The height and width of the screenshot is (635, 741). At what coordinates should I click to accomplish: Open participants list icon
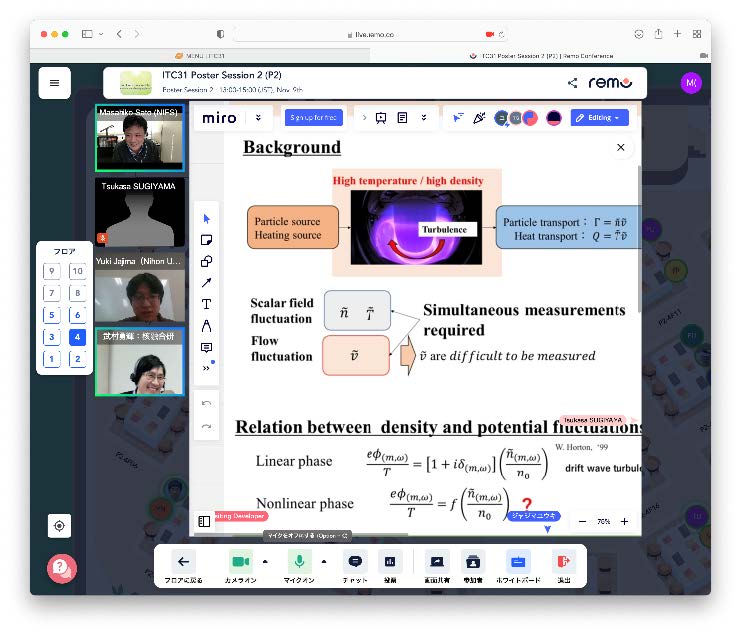click(473, 562)
